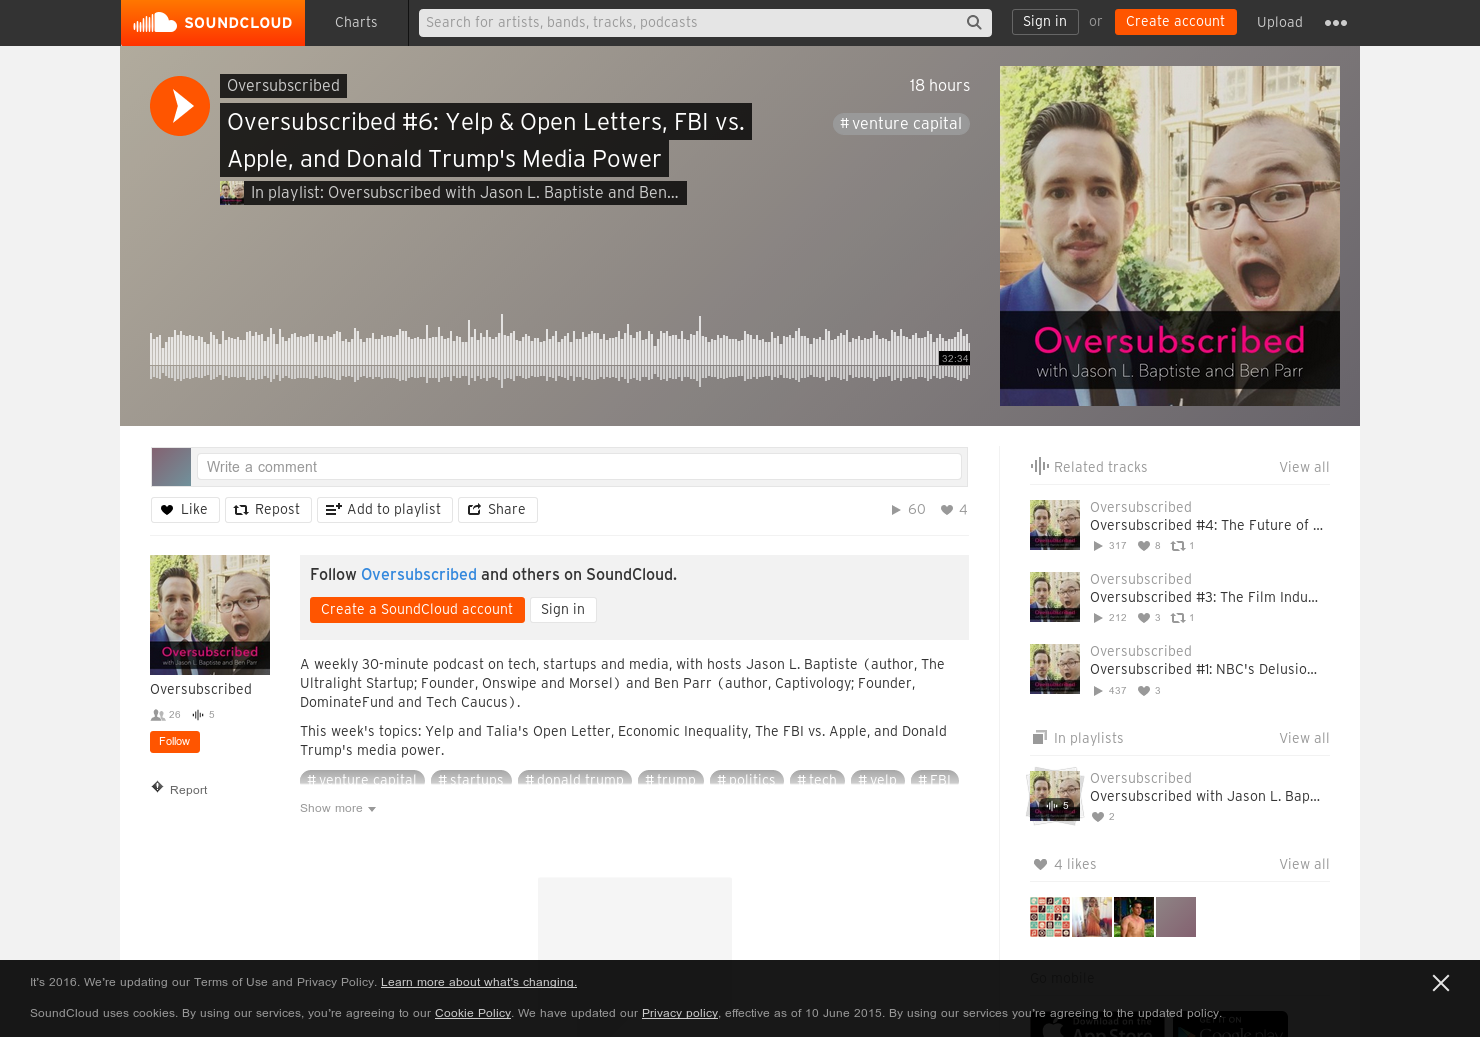
Task: Open the Charts page
Action: pyautogui.click(x=356, y=22)
